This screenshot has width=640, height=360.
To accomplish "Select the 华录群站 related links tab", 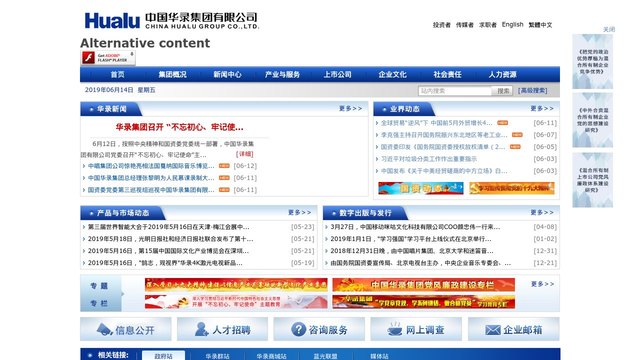I will 217,356.
